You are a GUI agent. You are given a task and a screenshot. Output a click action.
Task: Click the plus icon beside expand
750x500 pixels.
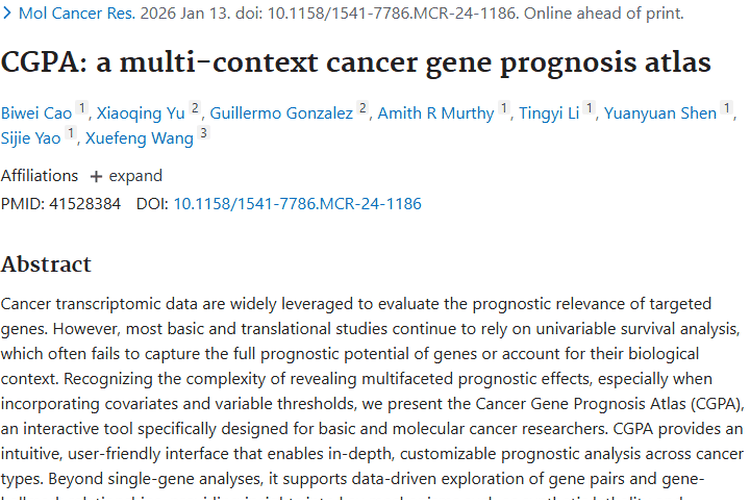click(96, 176)
